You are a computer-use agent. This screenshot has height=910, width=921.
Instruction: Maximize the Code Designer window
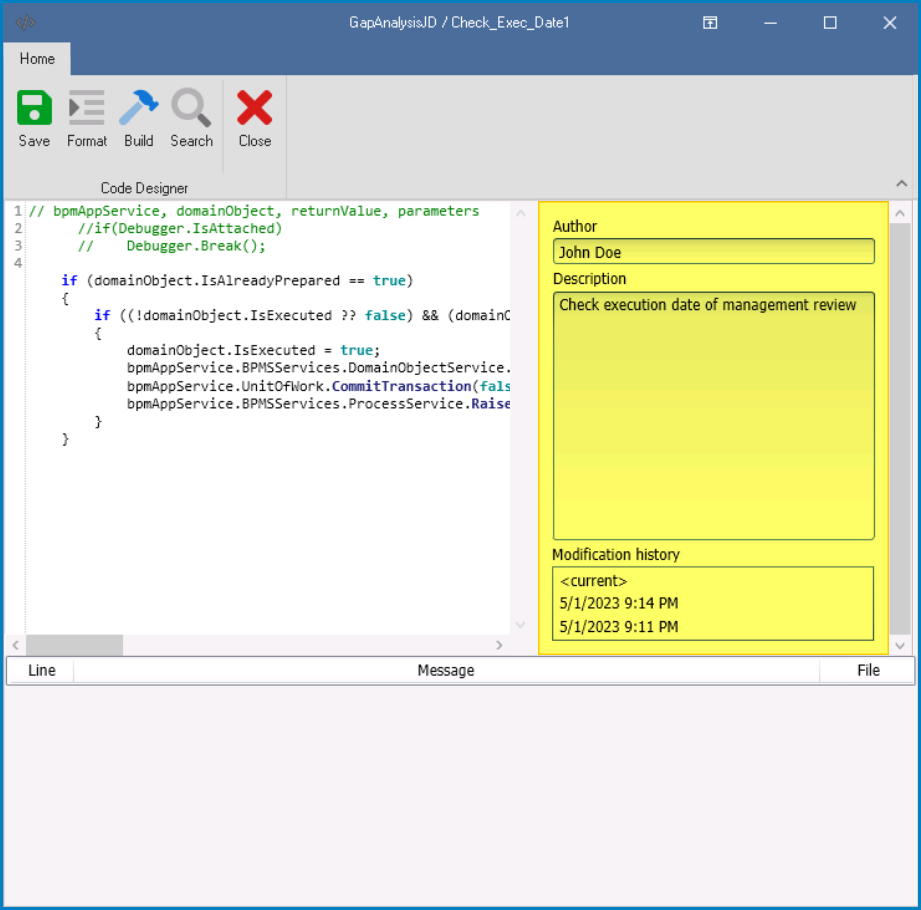tap(830, 23)
